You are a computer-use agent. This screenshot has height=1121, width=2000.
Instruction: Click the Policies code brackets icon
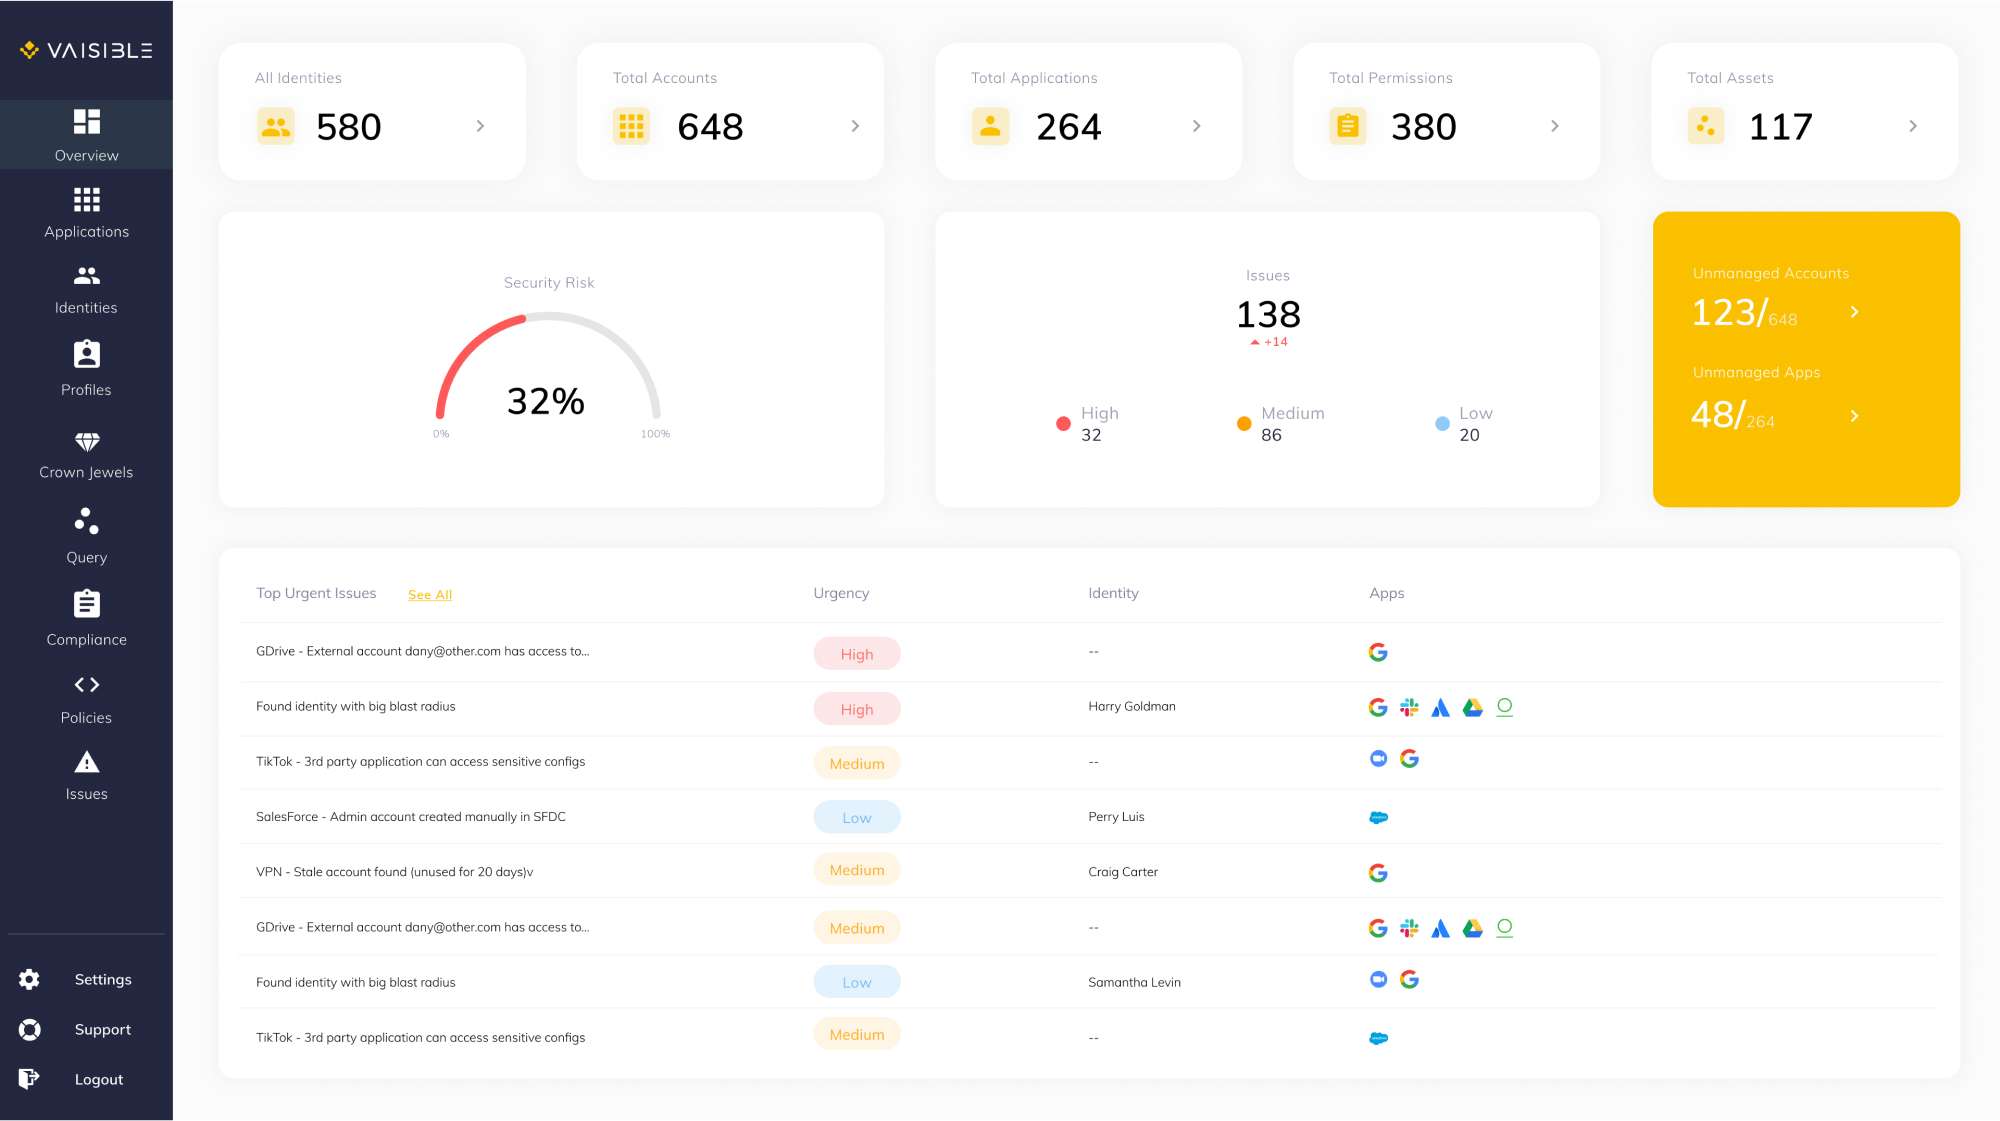87,685
